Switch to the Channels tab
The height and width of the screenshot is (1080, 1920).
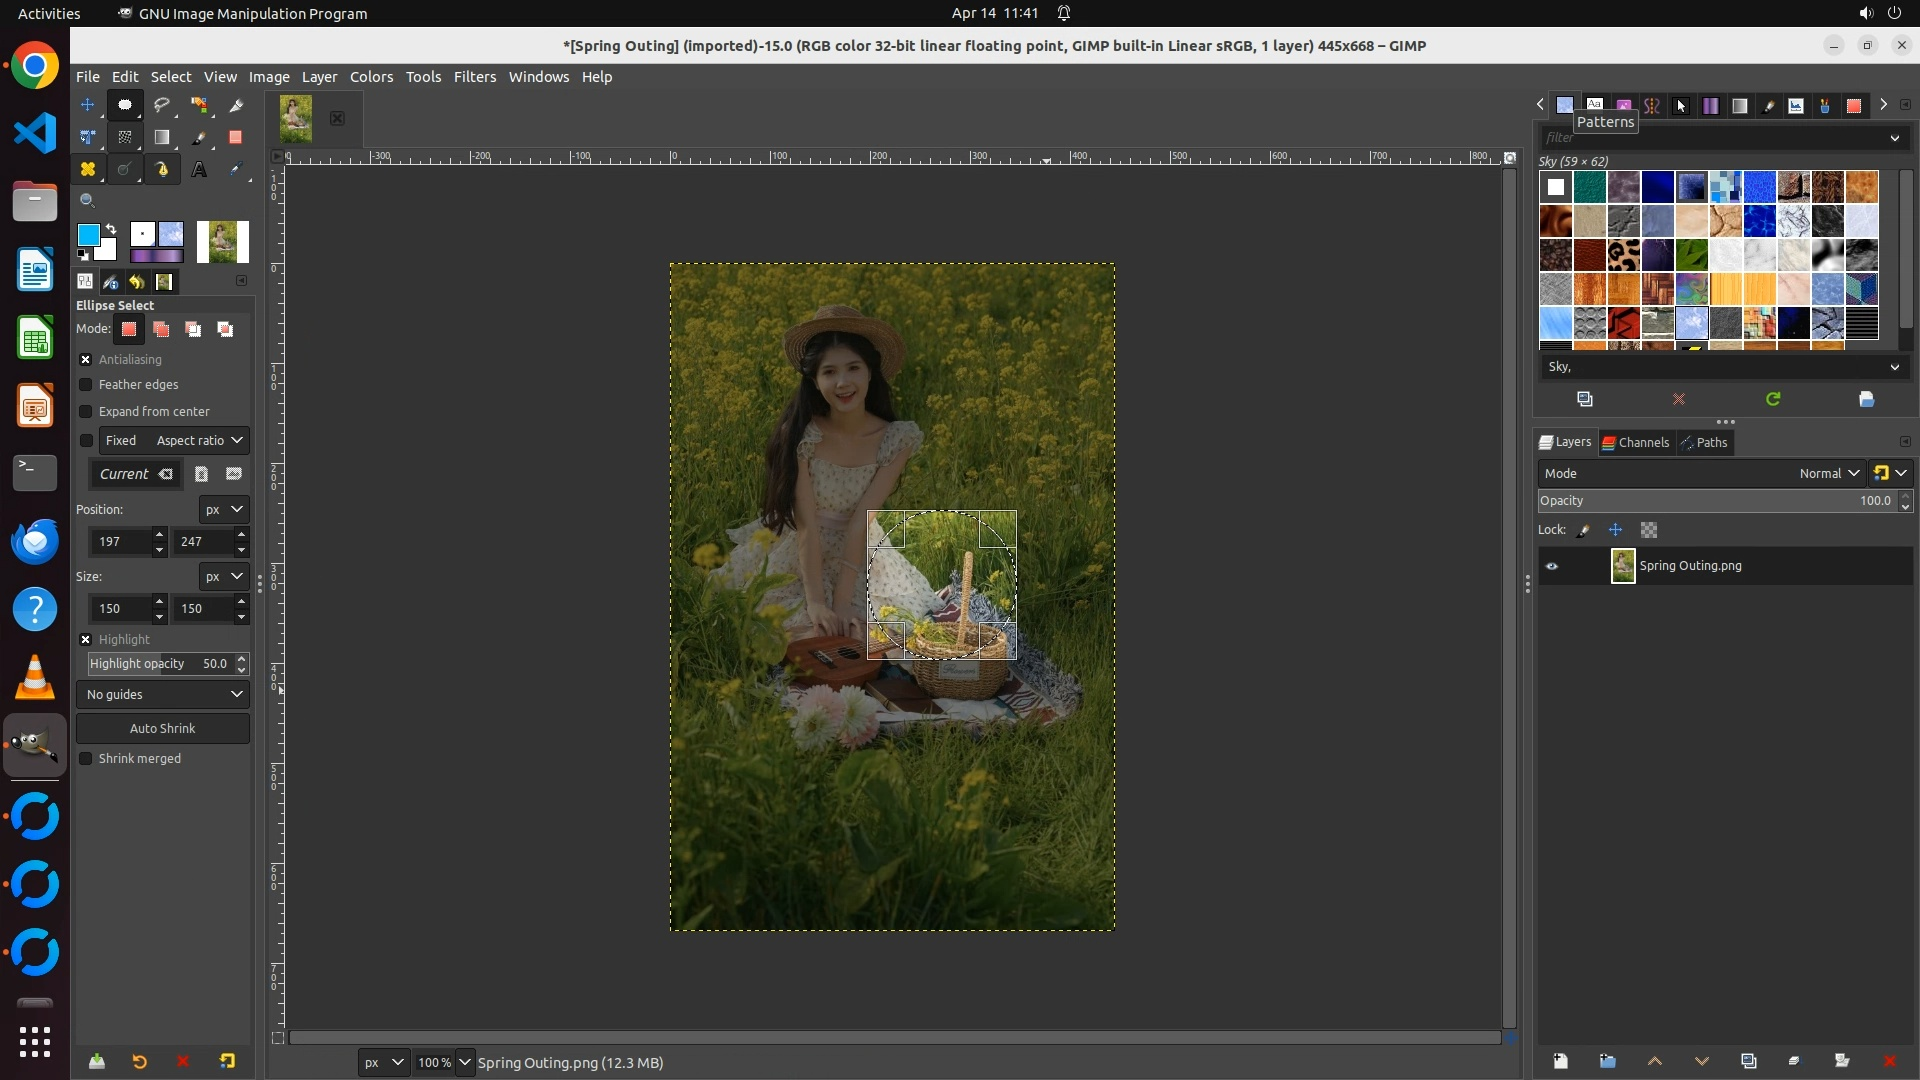click(x=1636, y=443)
